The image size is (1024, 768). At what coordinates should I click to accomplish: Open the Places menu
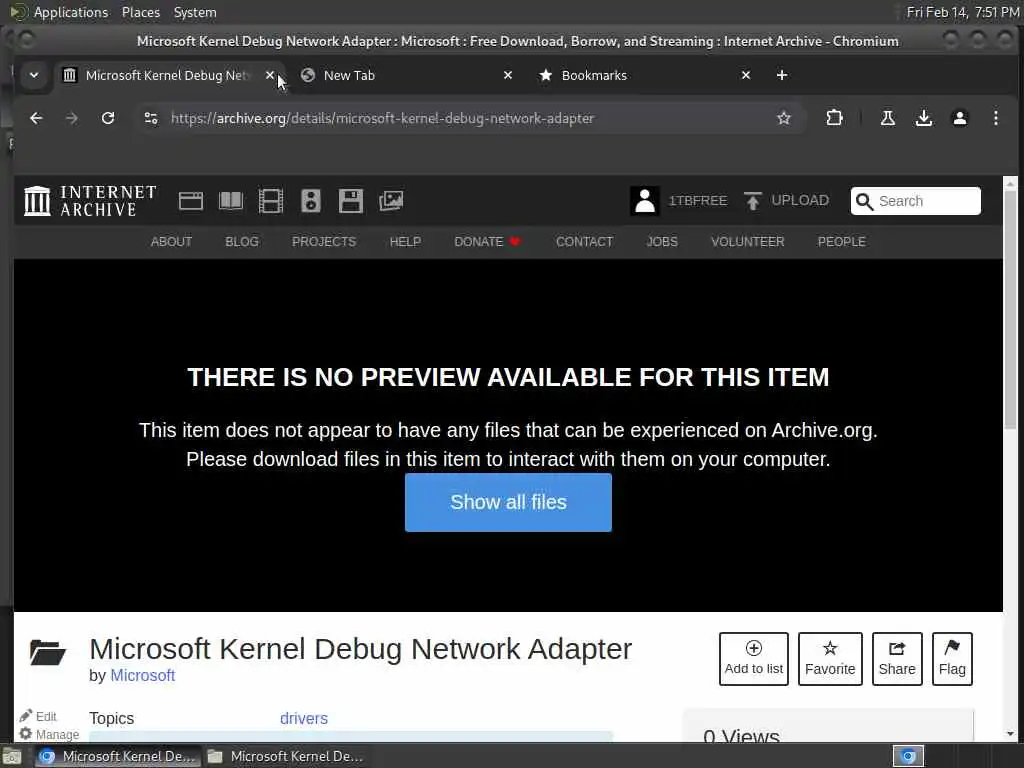[x=141, y=12]
